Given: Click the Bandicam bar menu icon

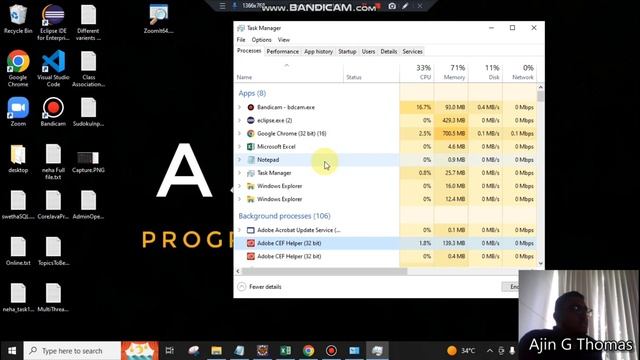Looking at the screenshot, I should pyautogui.click(x=222, y=6).
